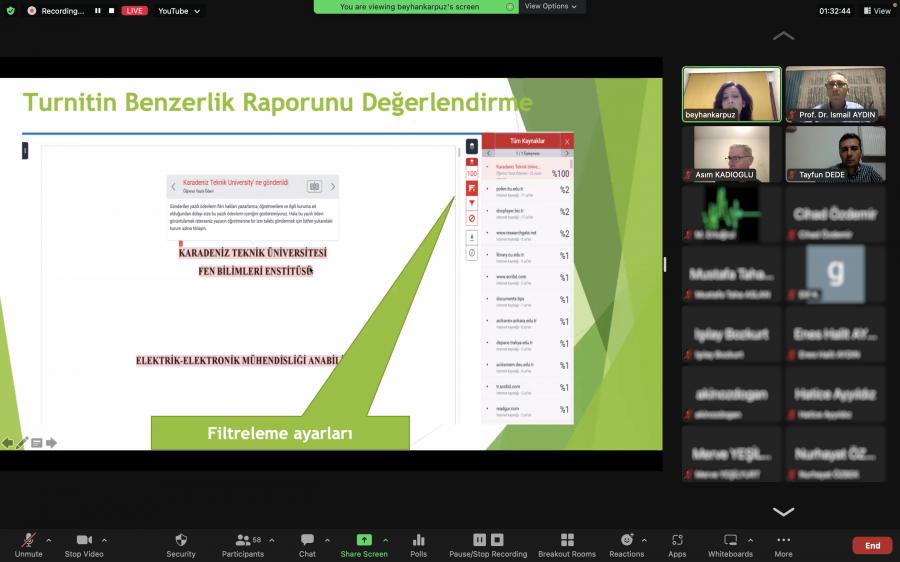Click the filter funnel icon in Turnitin sidebar

[472, 203]
